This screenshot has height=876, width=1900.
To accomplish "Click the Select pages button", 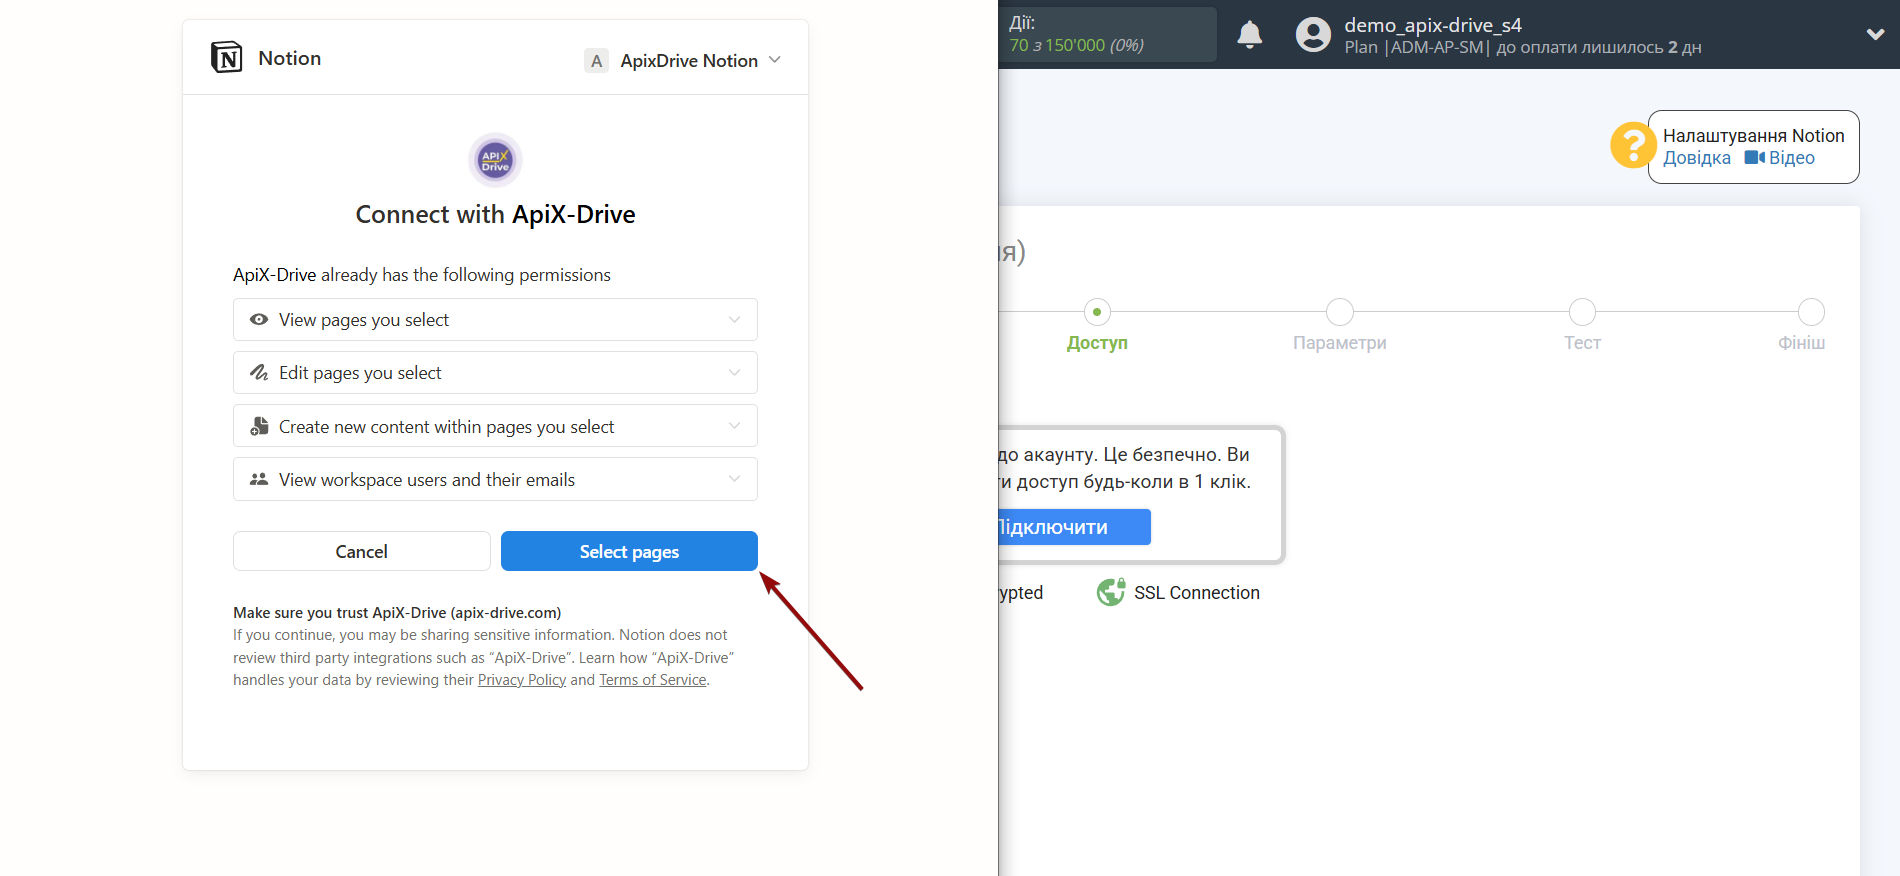I will pyautogui.click(x=629, y=552).
